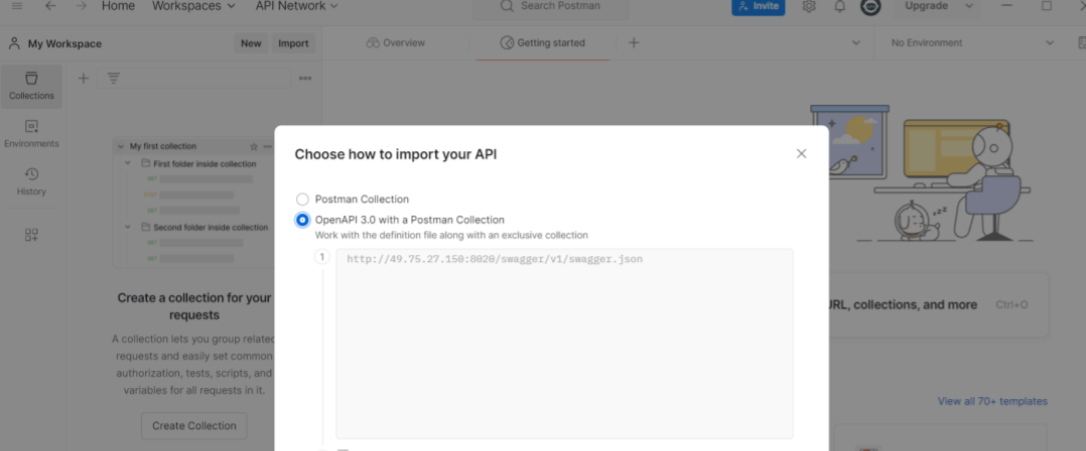Switch to the Overview tab
1086x451 pixels.
click(x=396, y=43)
